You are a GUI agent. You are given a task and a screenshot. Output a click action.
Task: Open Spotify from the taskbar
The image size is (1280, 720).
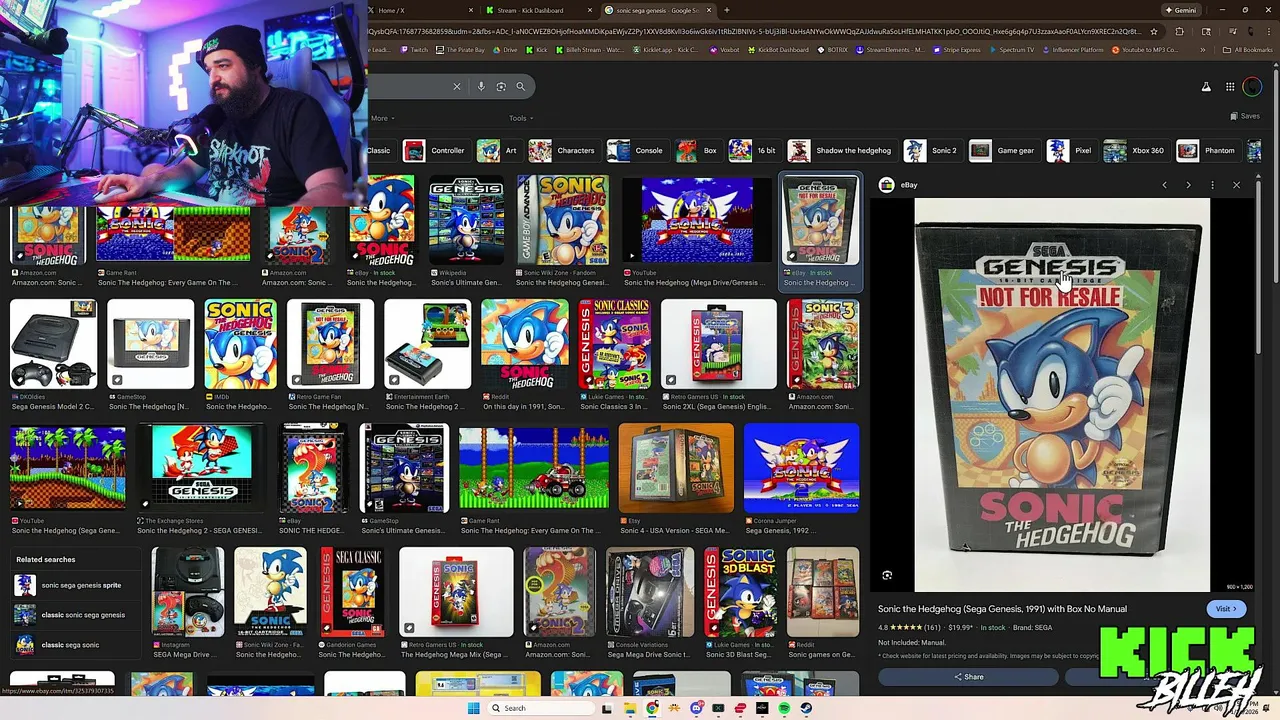point(784,708)
